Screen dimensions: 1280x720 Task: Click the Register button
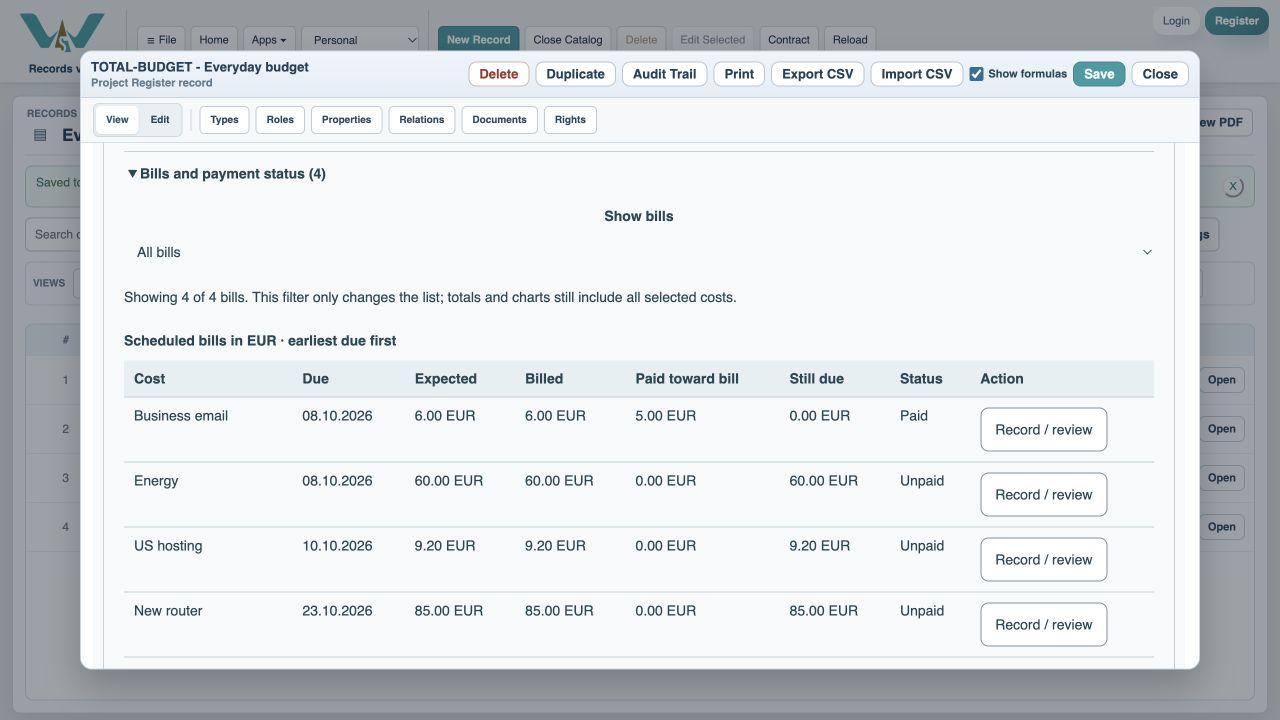tap(1237, 21)
